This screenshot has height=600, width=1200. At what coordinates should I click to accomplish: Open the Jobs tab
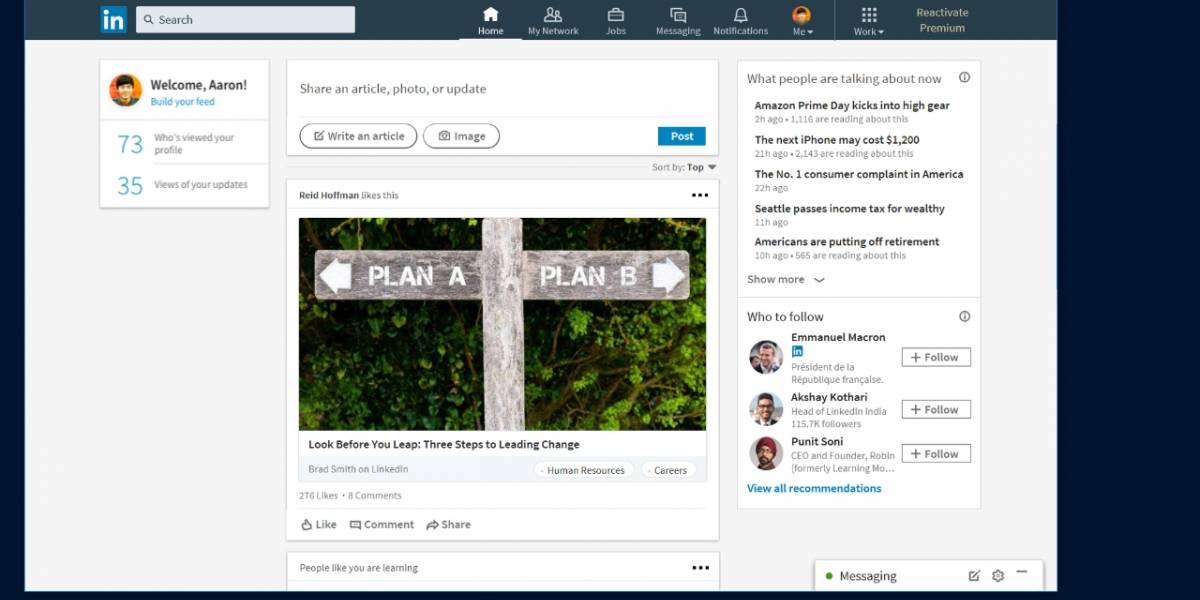pyautogui.click(x=616, y=21)
